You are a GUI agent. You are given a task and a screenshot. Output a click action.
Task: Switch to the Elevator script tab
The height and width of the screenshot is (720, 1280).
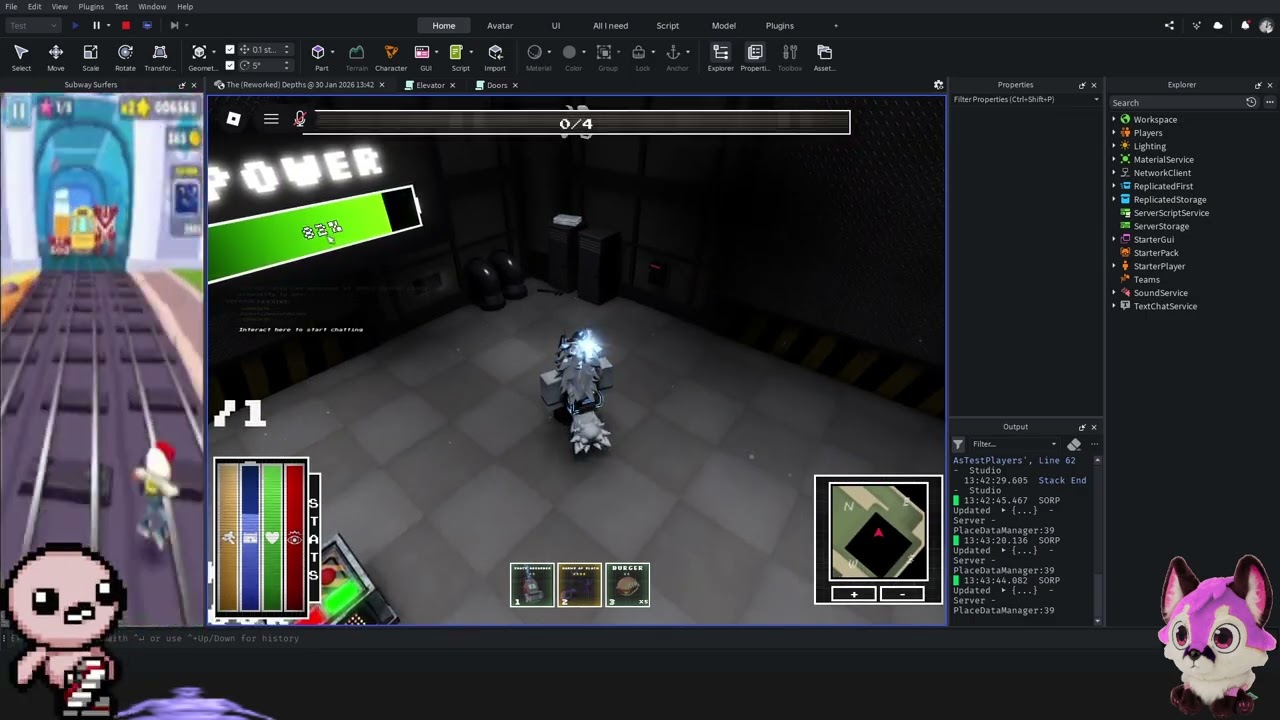[x=430, y=85]
